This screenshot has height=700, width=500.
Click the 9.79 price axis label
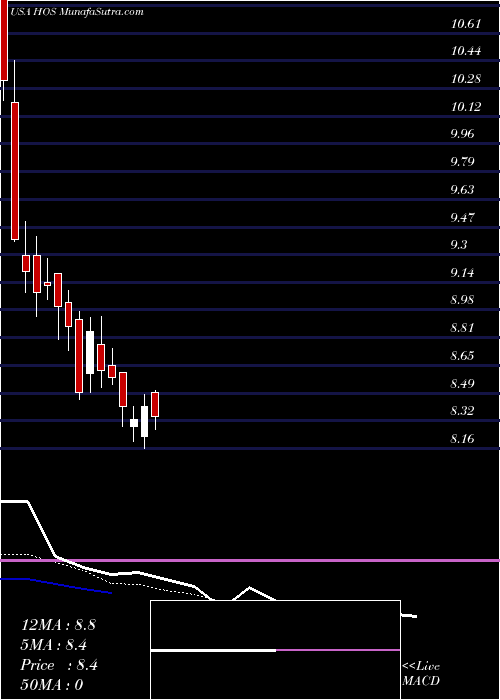[462, 162]
